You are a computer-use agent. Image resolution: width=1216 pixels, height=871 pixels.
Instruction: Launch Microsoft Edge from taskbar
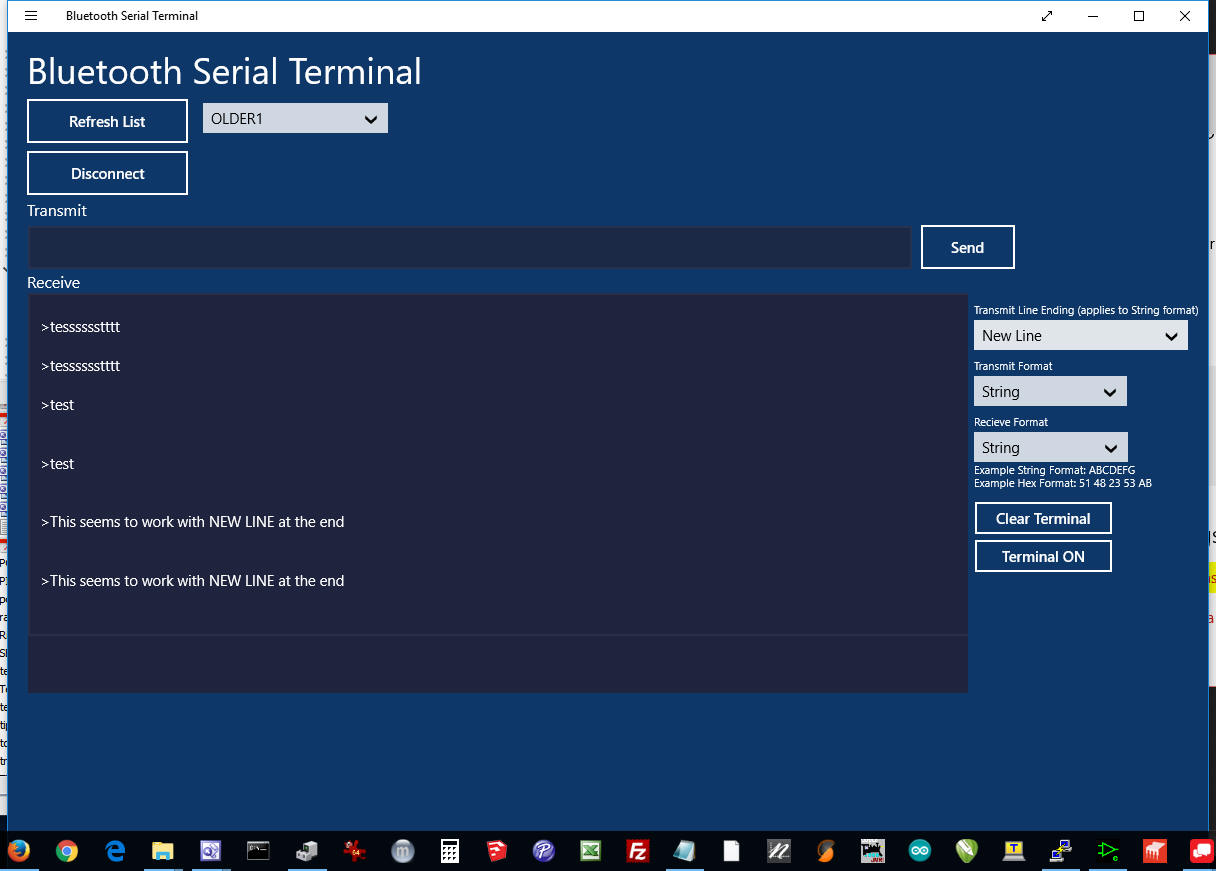pyautogui.click(x=115, y=850)
